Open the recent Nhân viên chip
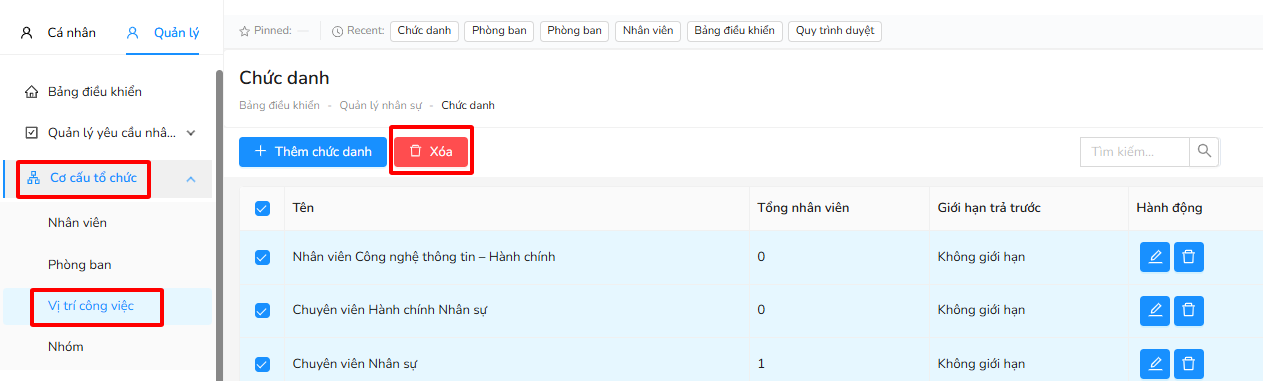 click(x=648, y=31)
